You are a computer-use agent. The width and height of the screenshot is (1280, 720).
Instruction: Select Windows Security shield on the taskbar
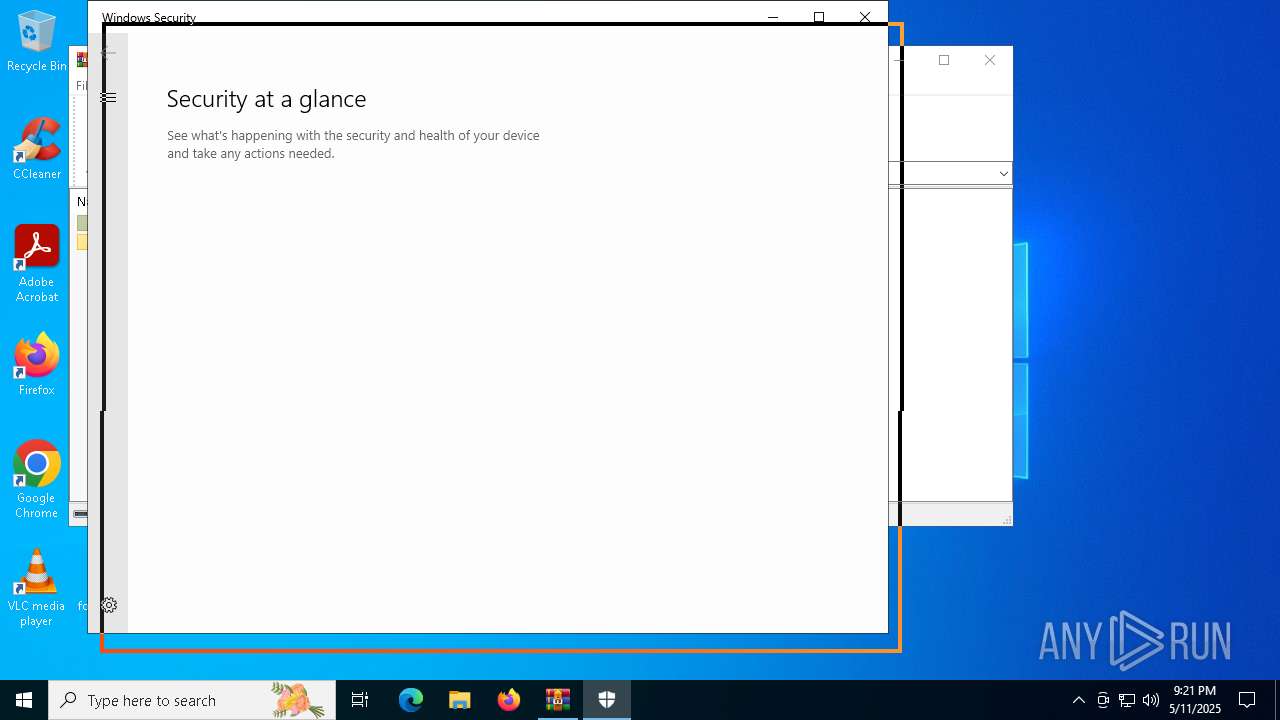(607, 700)
